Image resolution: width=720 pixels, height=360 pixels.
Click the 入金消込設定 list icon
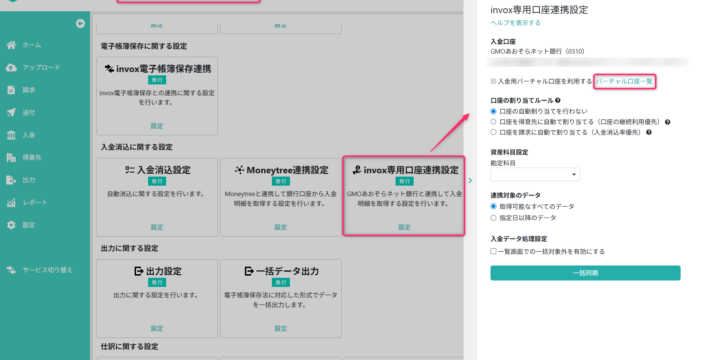pyautogui.click(x=129, y=170)
